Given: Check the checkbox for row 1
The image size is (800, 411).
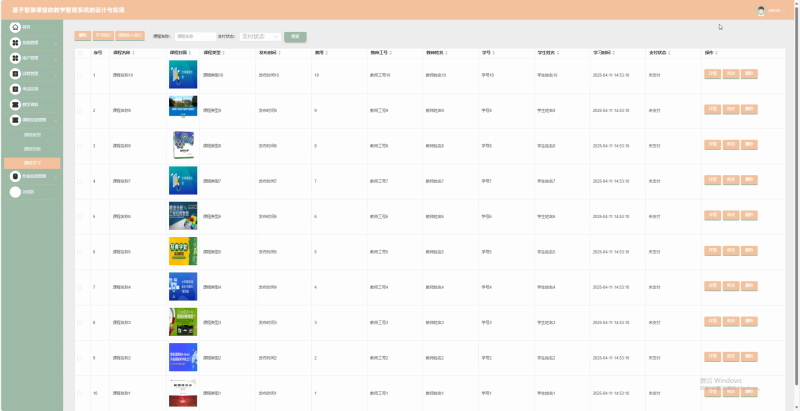Looking at the screenshot, I should (x=80, y=75).
